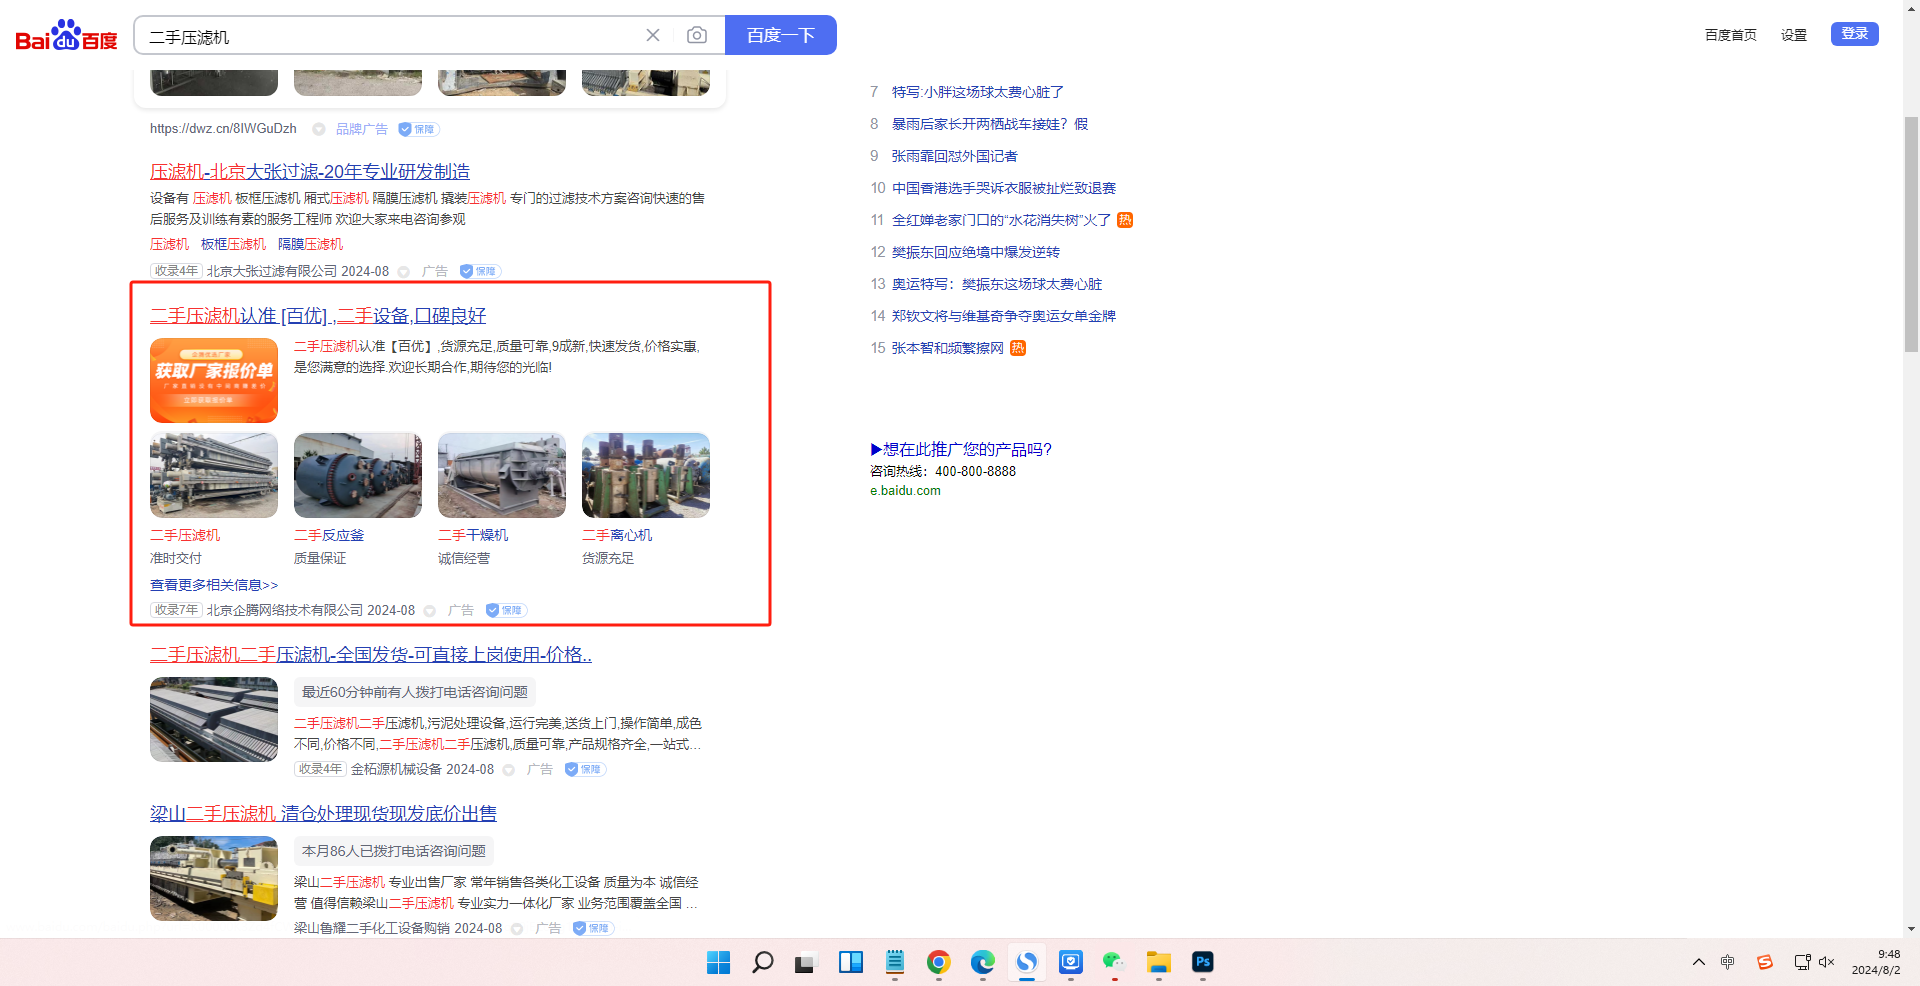Image resolution: width=1920 pixels, height=986 pixels.
Task: Show hidden system tray icons
Action: pos(1698,962)
